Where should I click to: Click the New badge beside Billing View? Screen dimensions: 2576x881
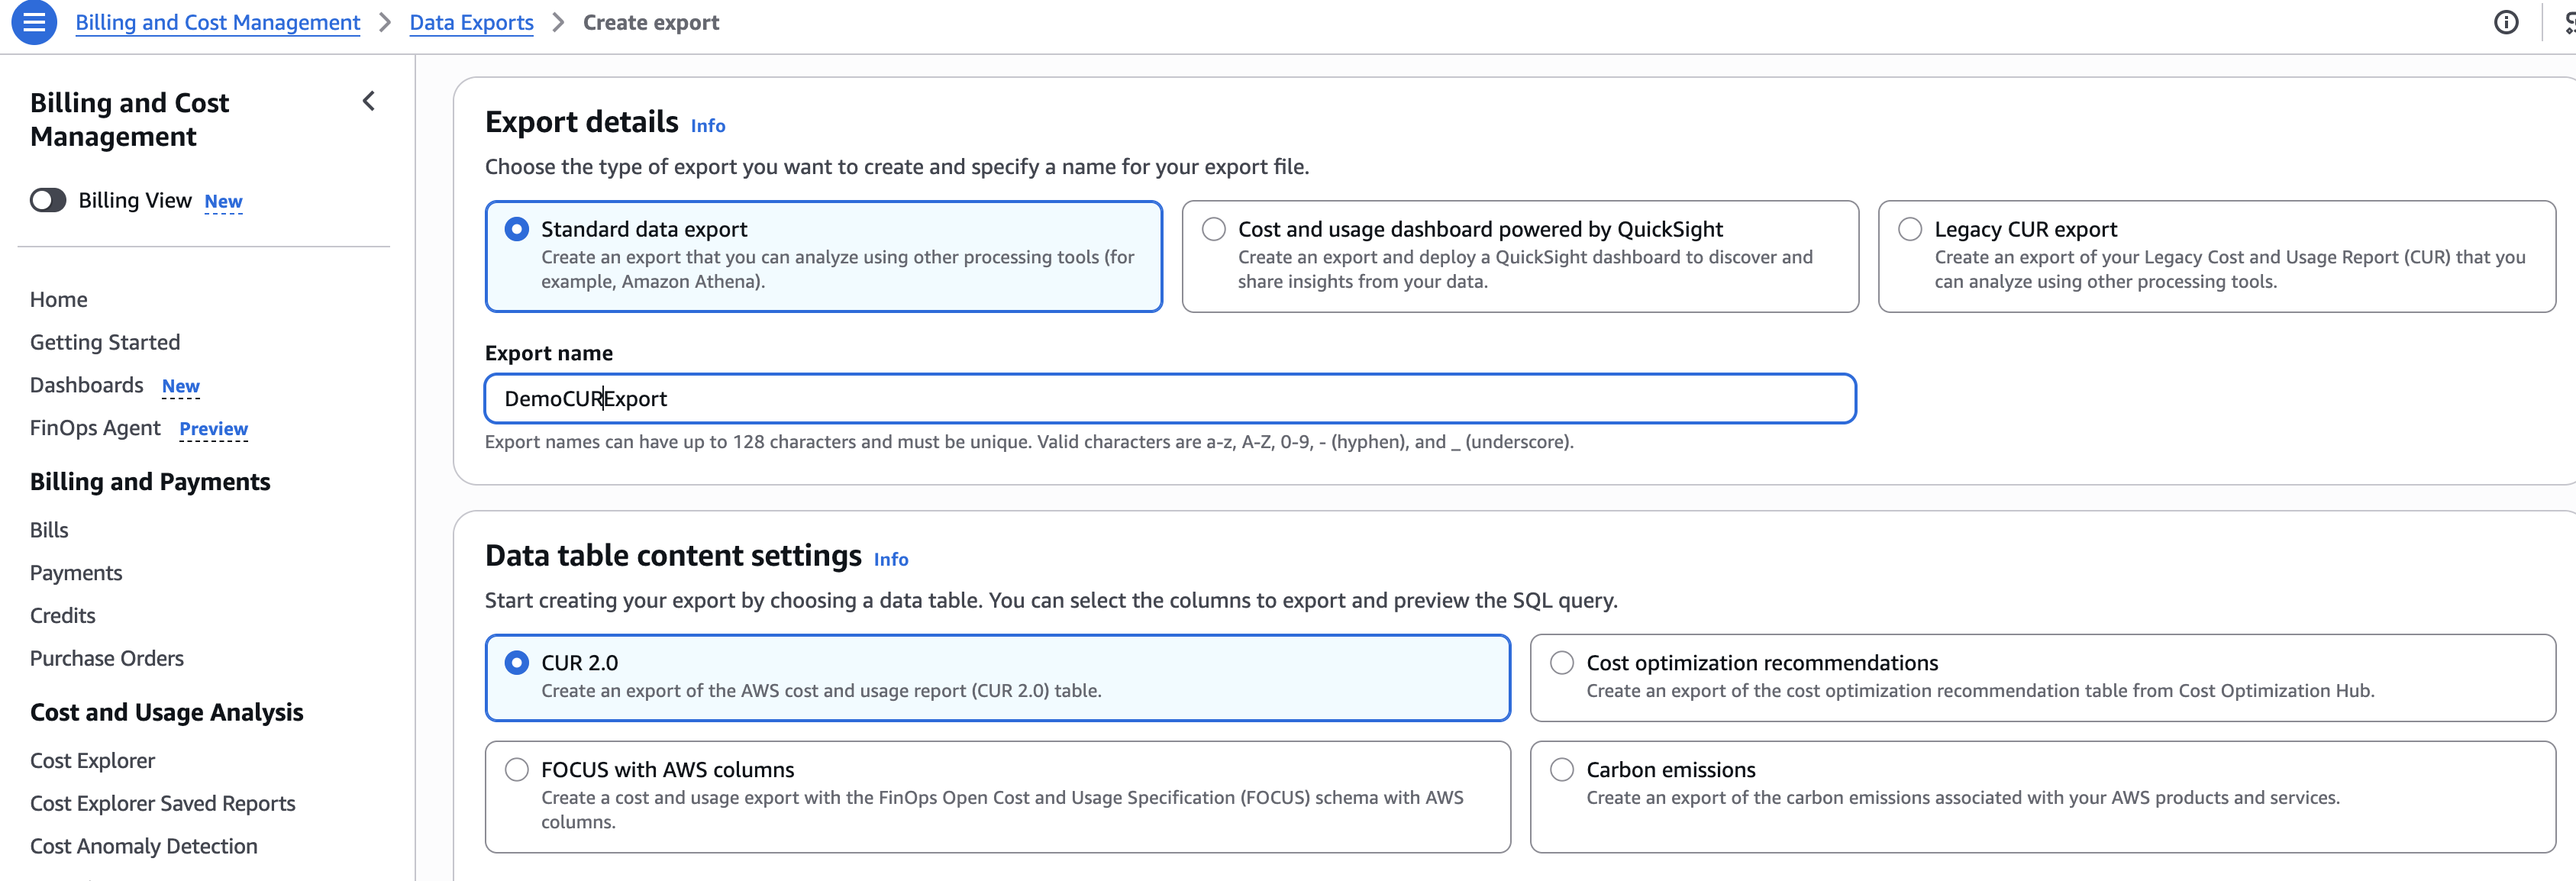pos(223,201)
